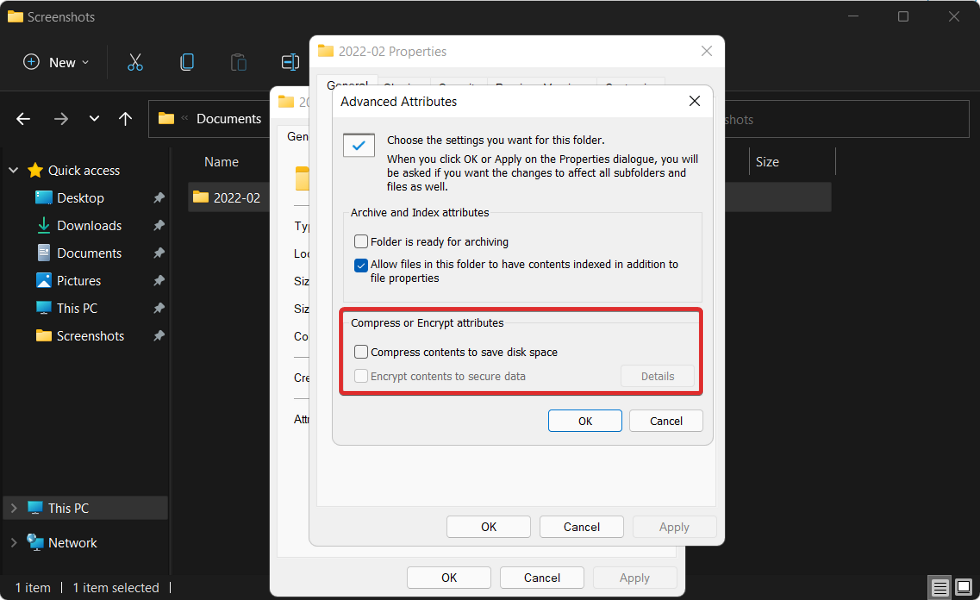The width and height of the screenshot is (980, 600).
Task: Close the 2022-02 Properties dialog
Action: [707, 51]
